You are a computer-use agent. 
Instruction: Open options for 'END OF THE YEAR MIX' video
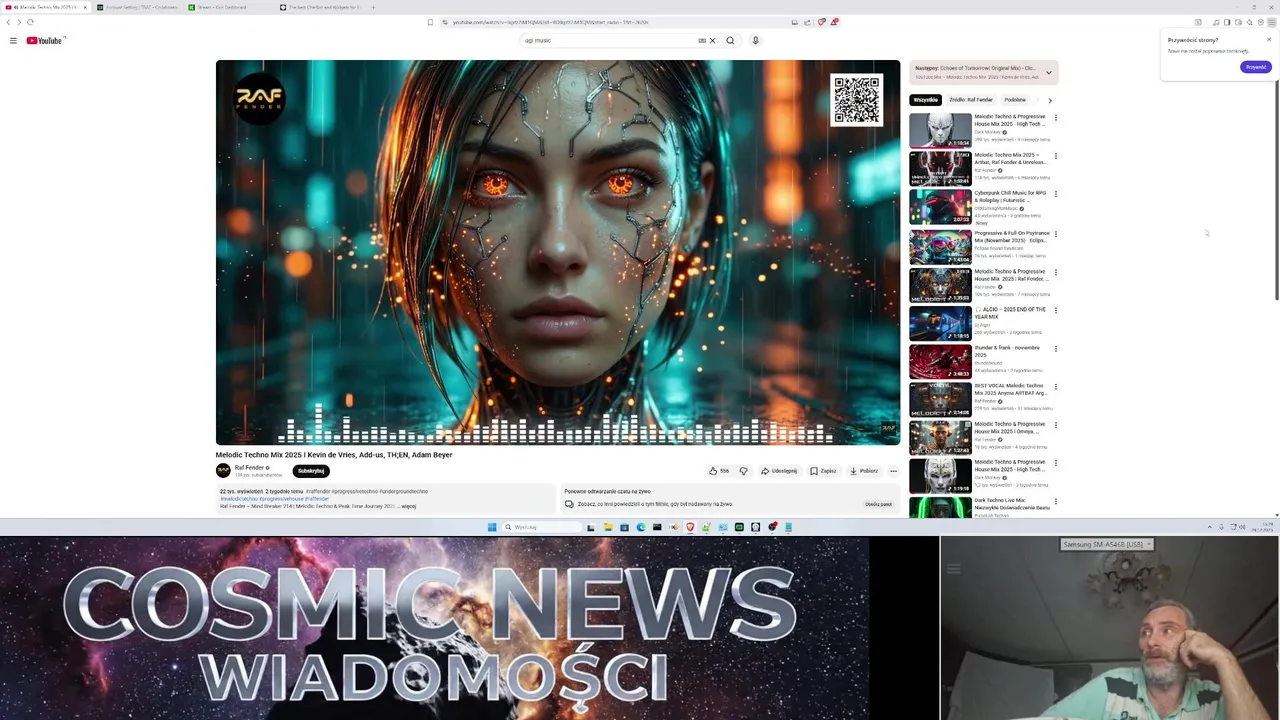click(1055, 310)
